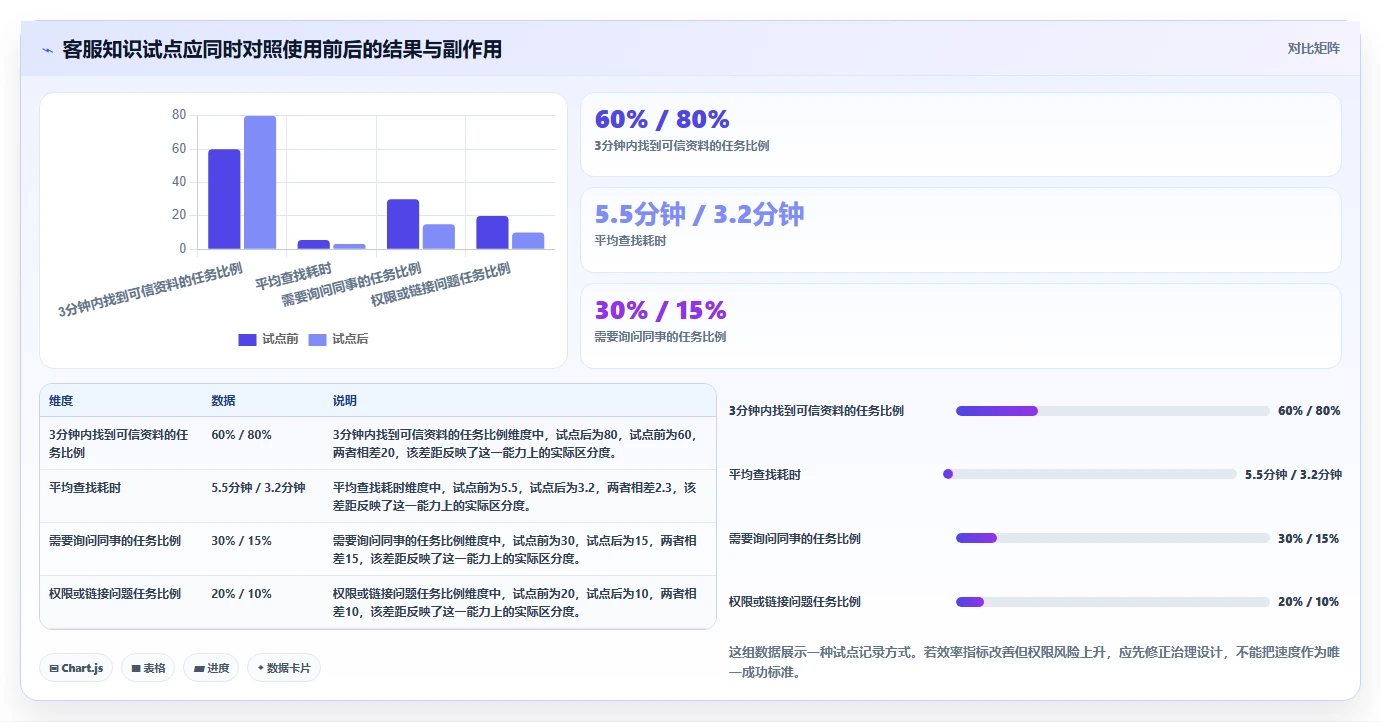Click the Chart.js chip icon
The width and height of the screenshot is (1381, 722).
point(53,668)
